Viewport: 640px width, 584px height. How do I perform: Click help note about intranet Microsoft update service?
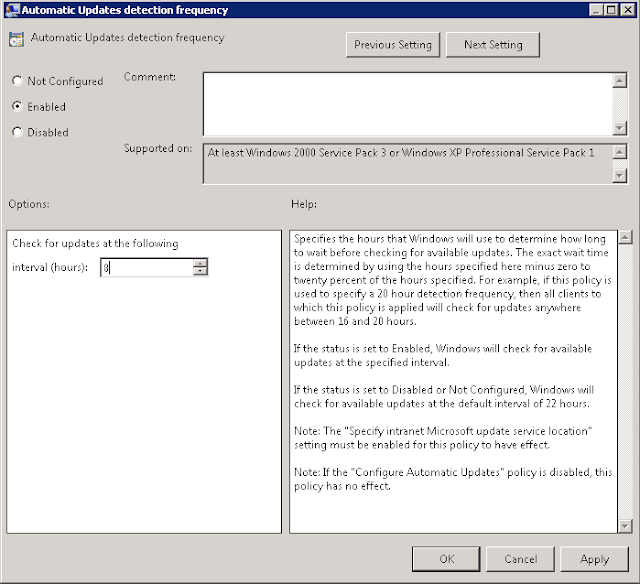pos(443,438)
